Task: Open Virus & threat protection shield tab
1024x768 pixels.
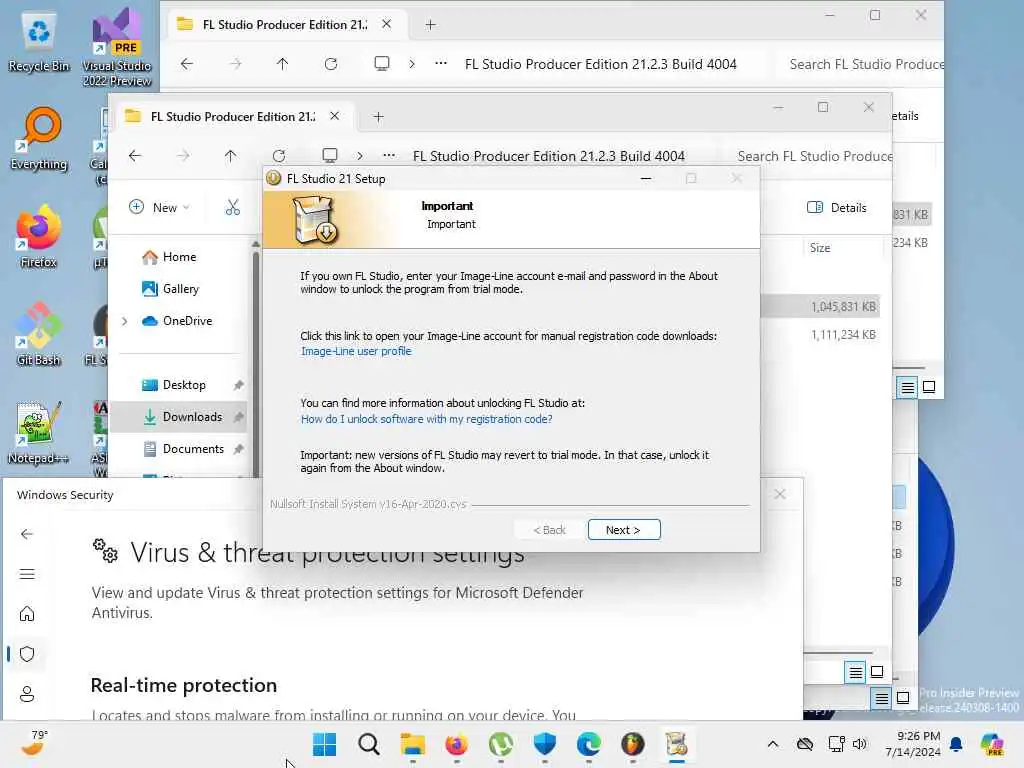Action: [27, 654]
